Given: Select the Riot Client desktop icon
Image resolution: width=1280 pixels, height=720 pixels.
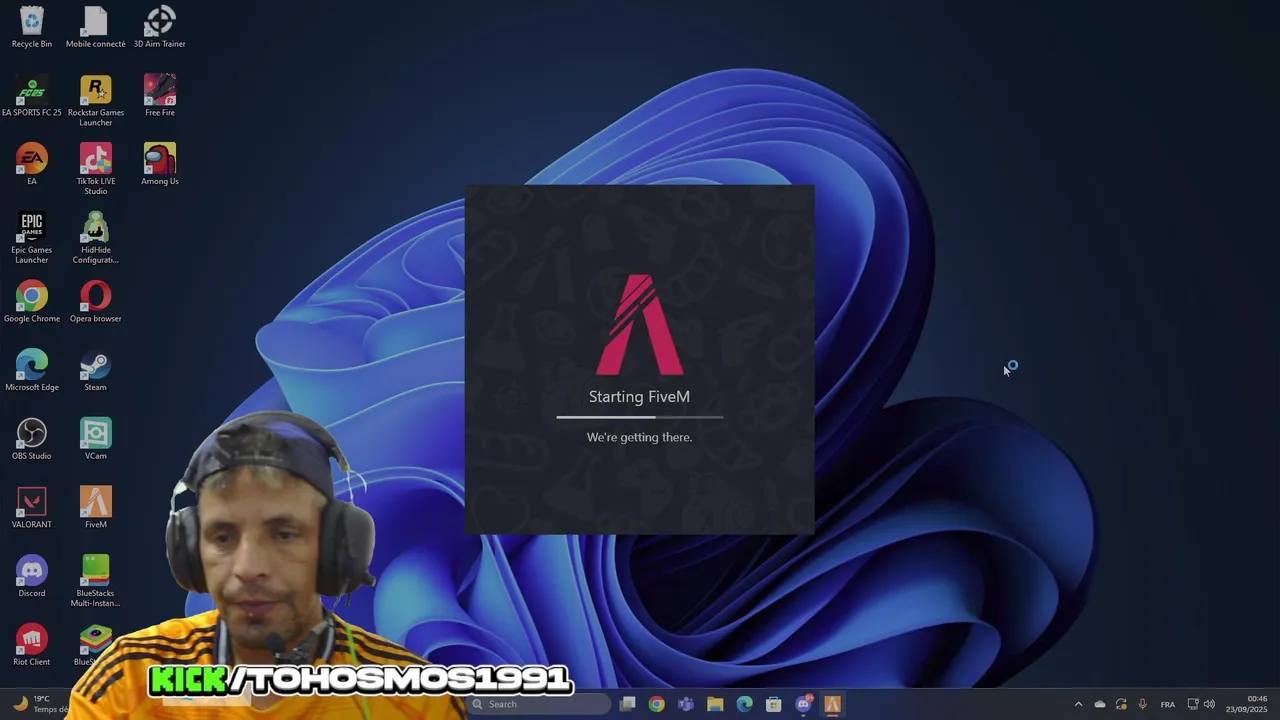Looking at the screenshot, I should pos(32,646).
